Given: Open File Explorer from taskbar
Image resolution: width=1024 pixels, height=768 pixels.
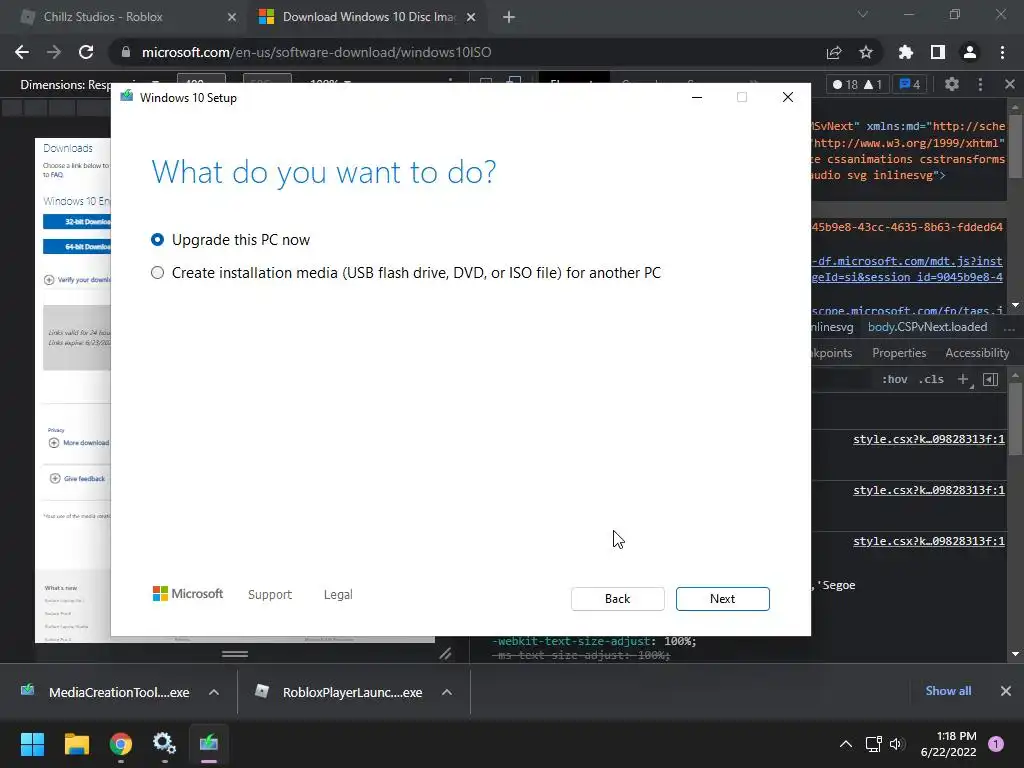Looking at the screenshot, I should (x=76, y=744).
